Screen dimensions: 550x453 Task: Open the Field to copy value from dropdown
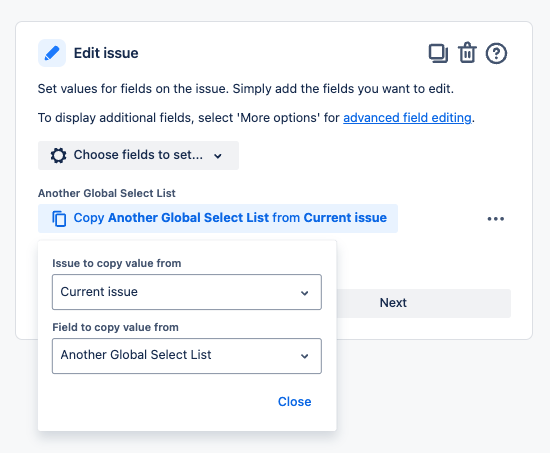(187, 356)
